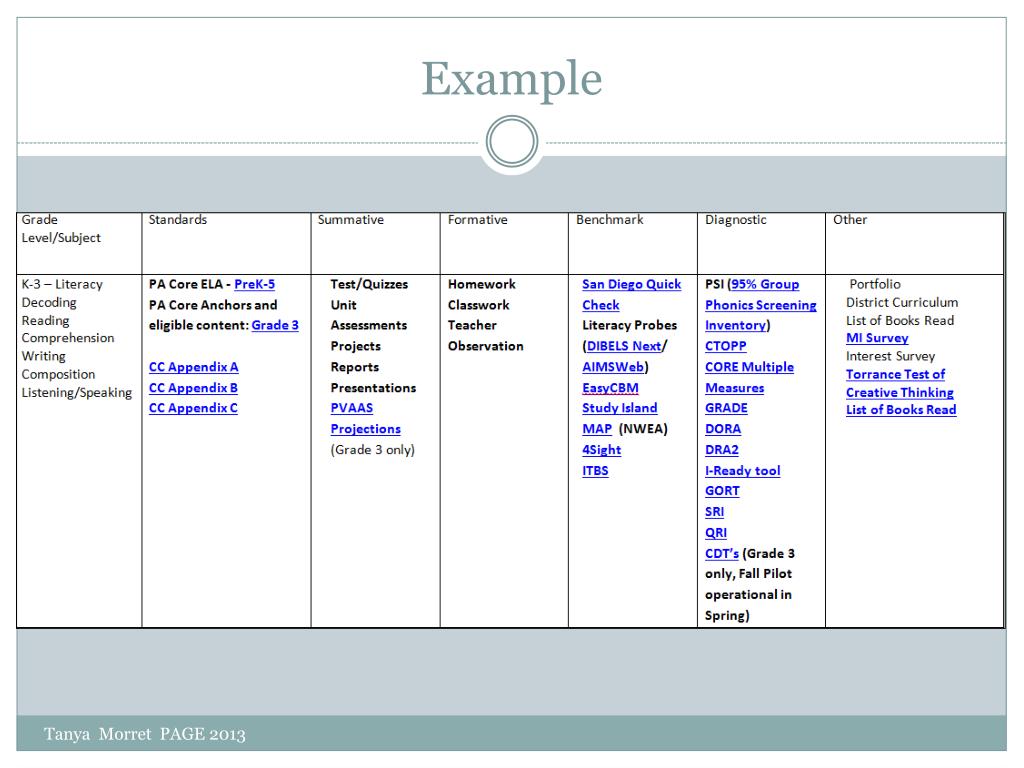The image size is (1024, 768).
Task: Click the Test/Quizzes text
Action: tap(369, 284)
